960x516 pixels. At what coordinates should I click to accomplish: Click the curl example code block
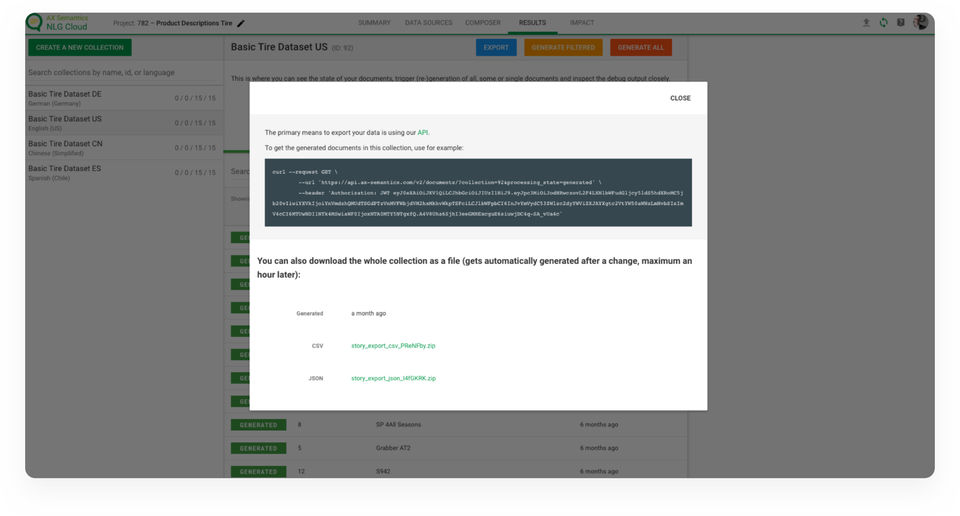[x=478, y=193]
